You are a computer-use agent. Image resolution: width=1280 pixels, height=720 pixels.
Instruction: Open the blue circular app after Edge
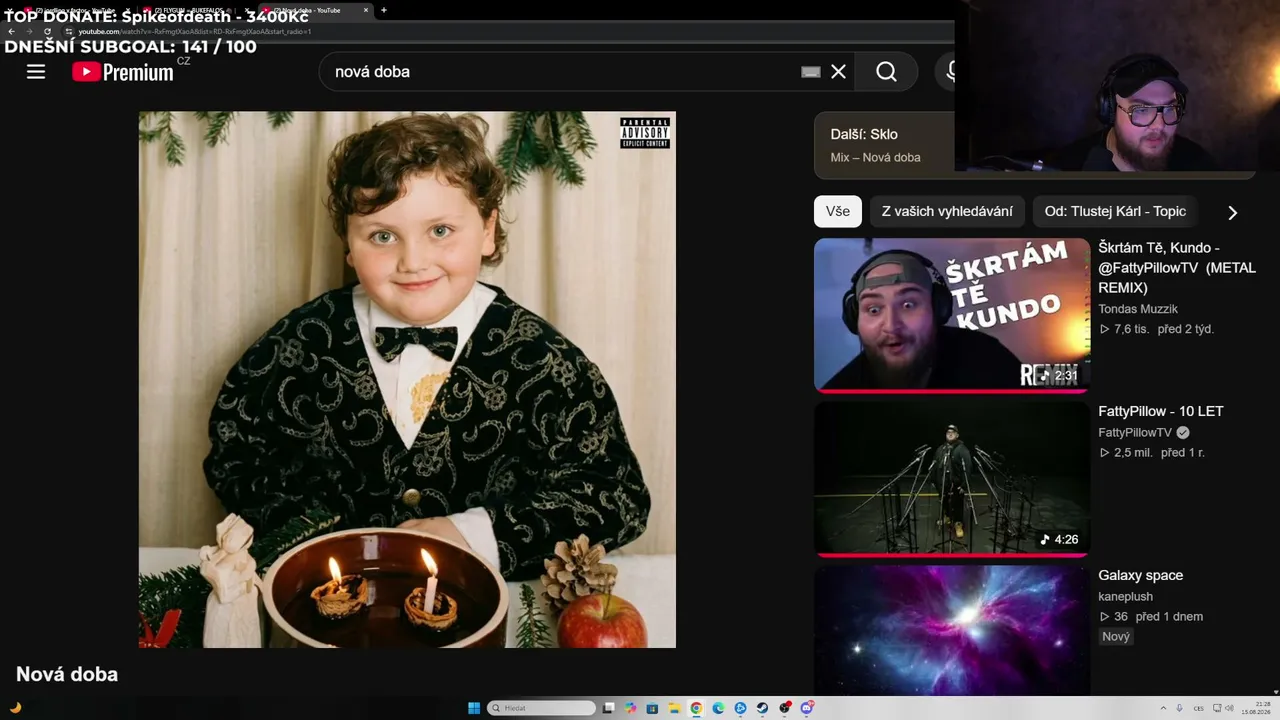[x=740, y=708]
